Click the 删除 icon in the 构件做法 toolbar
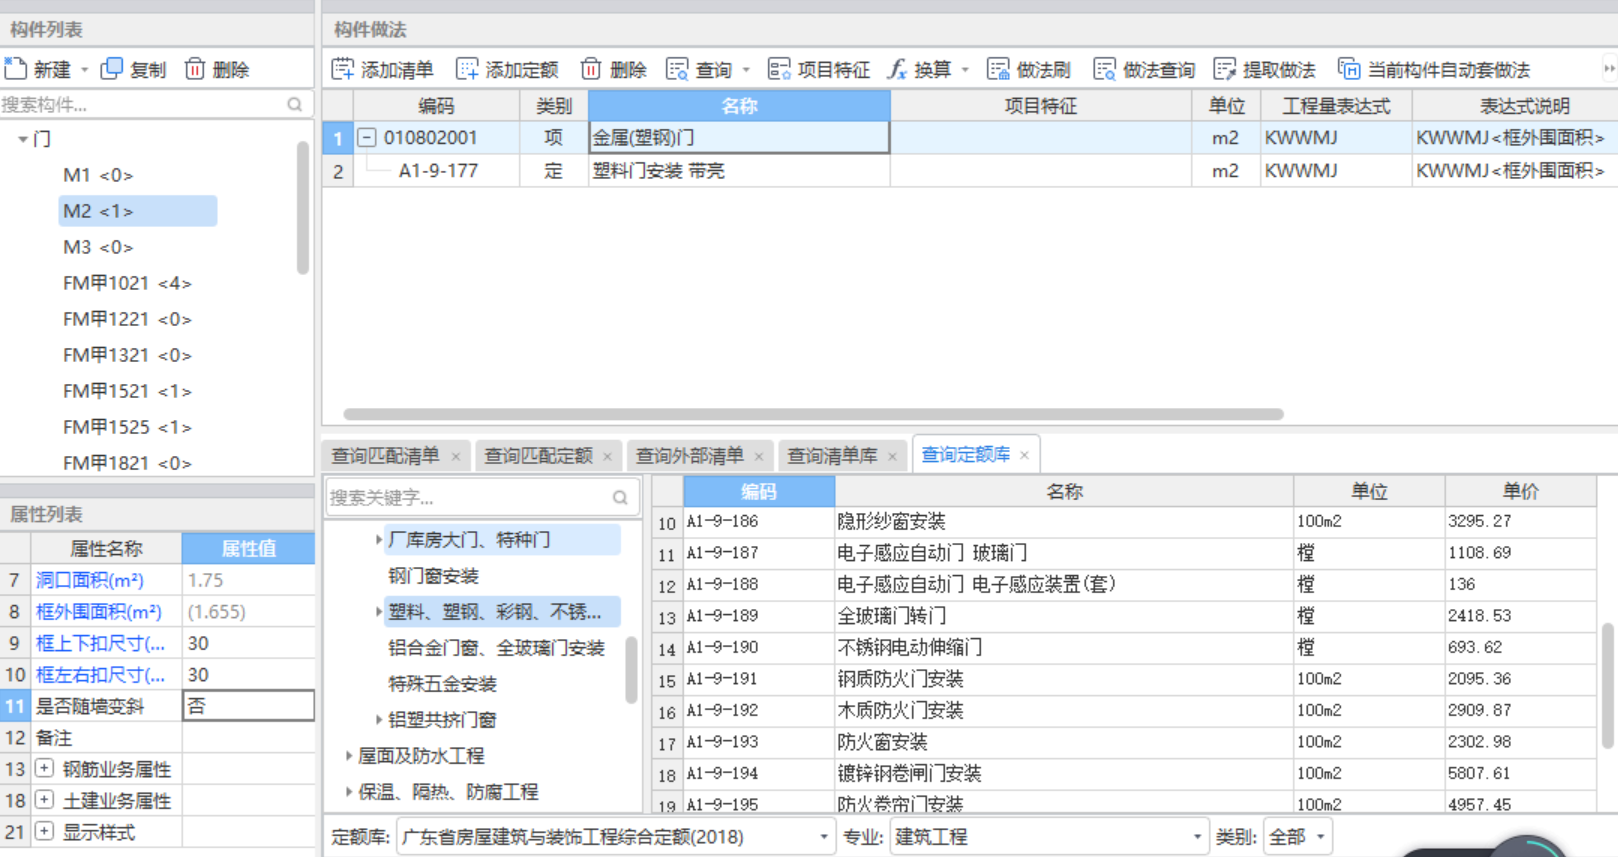The width and height of the screenshot is (1618, 857). [x=591, y=69]
